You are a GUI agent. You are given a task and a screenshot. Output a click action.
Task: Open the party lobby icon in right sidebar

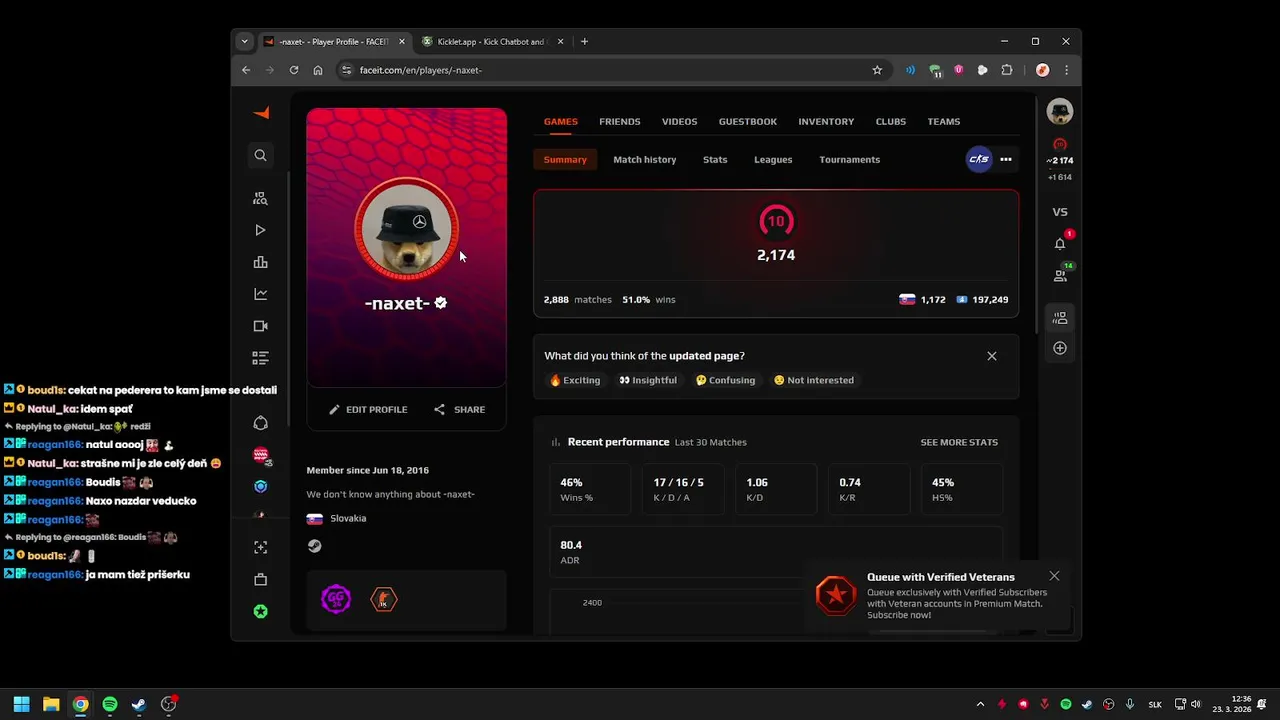point(1060,318)
